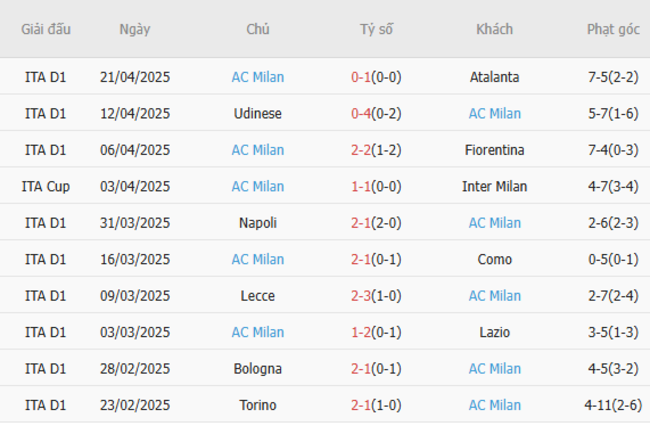This screenshot has height=434, width=650.
Task: Open AC Milan link in Napoli match row
Action: (494, 223)
